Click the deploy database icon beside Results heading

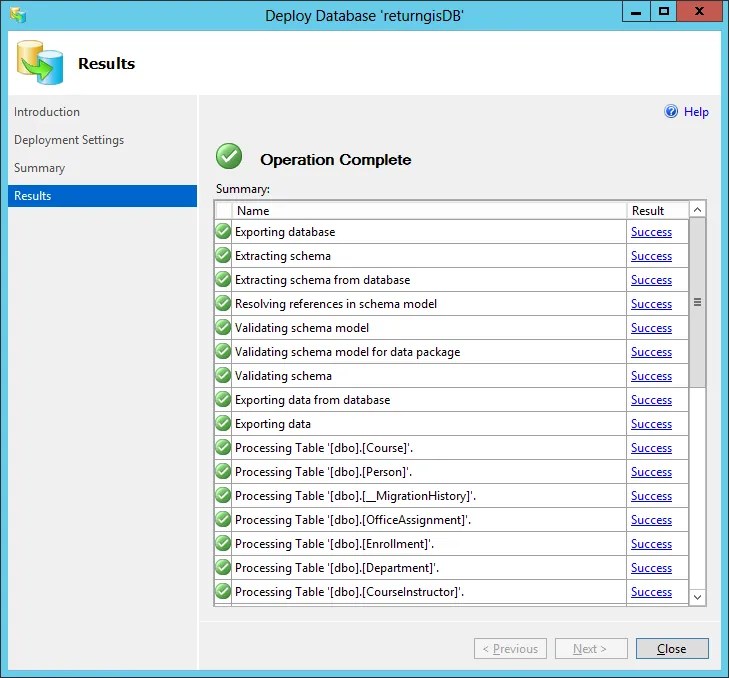40,63
